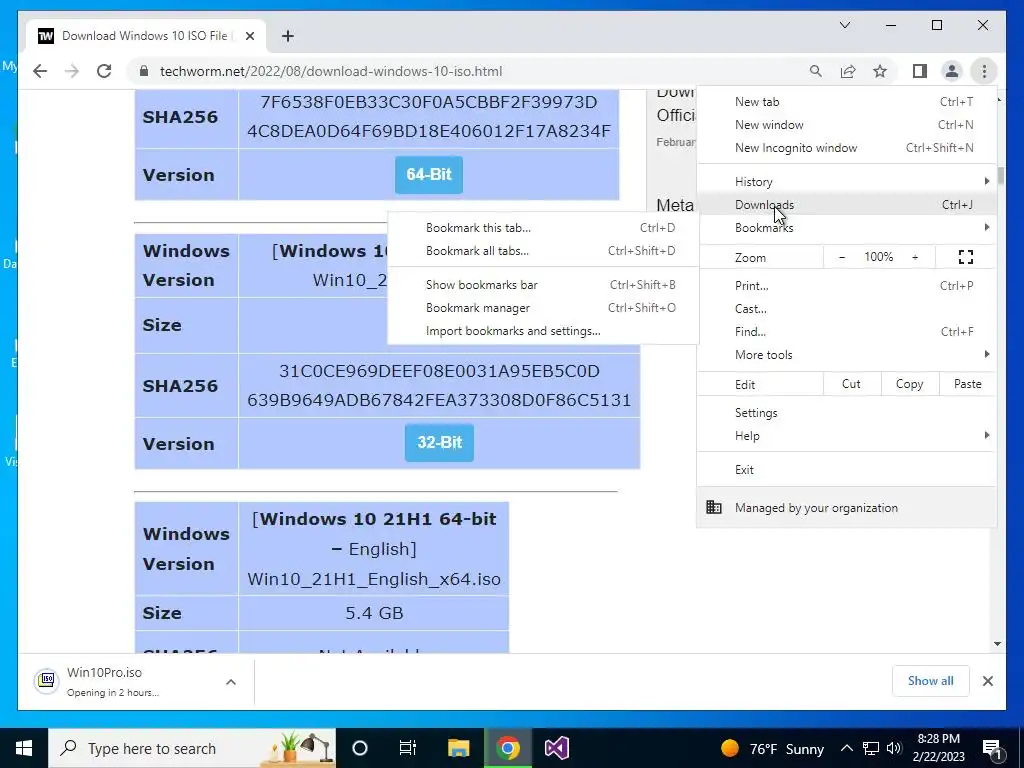Expand the Help submenu
The height and width of the screenshot is (768, 1024).
(x=847, y=436)
